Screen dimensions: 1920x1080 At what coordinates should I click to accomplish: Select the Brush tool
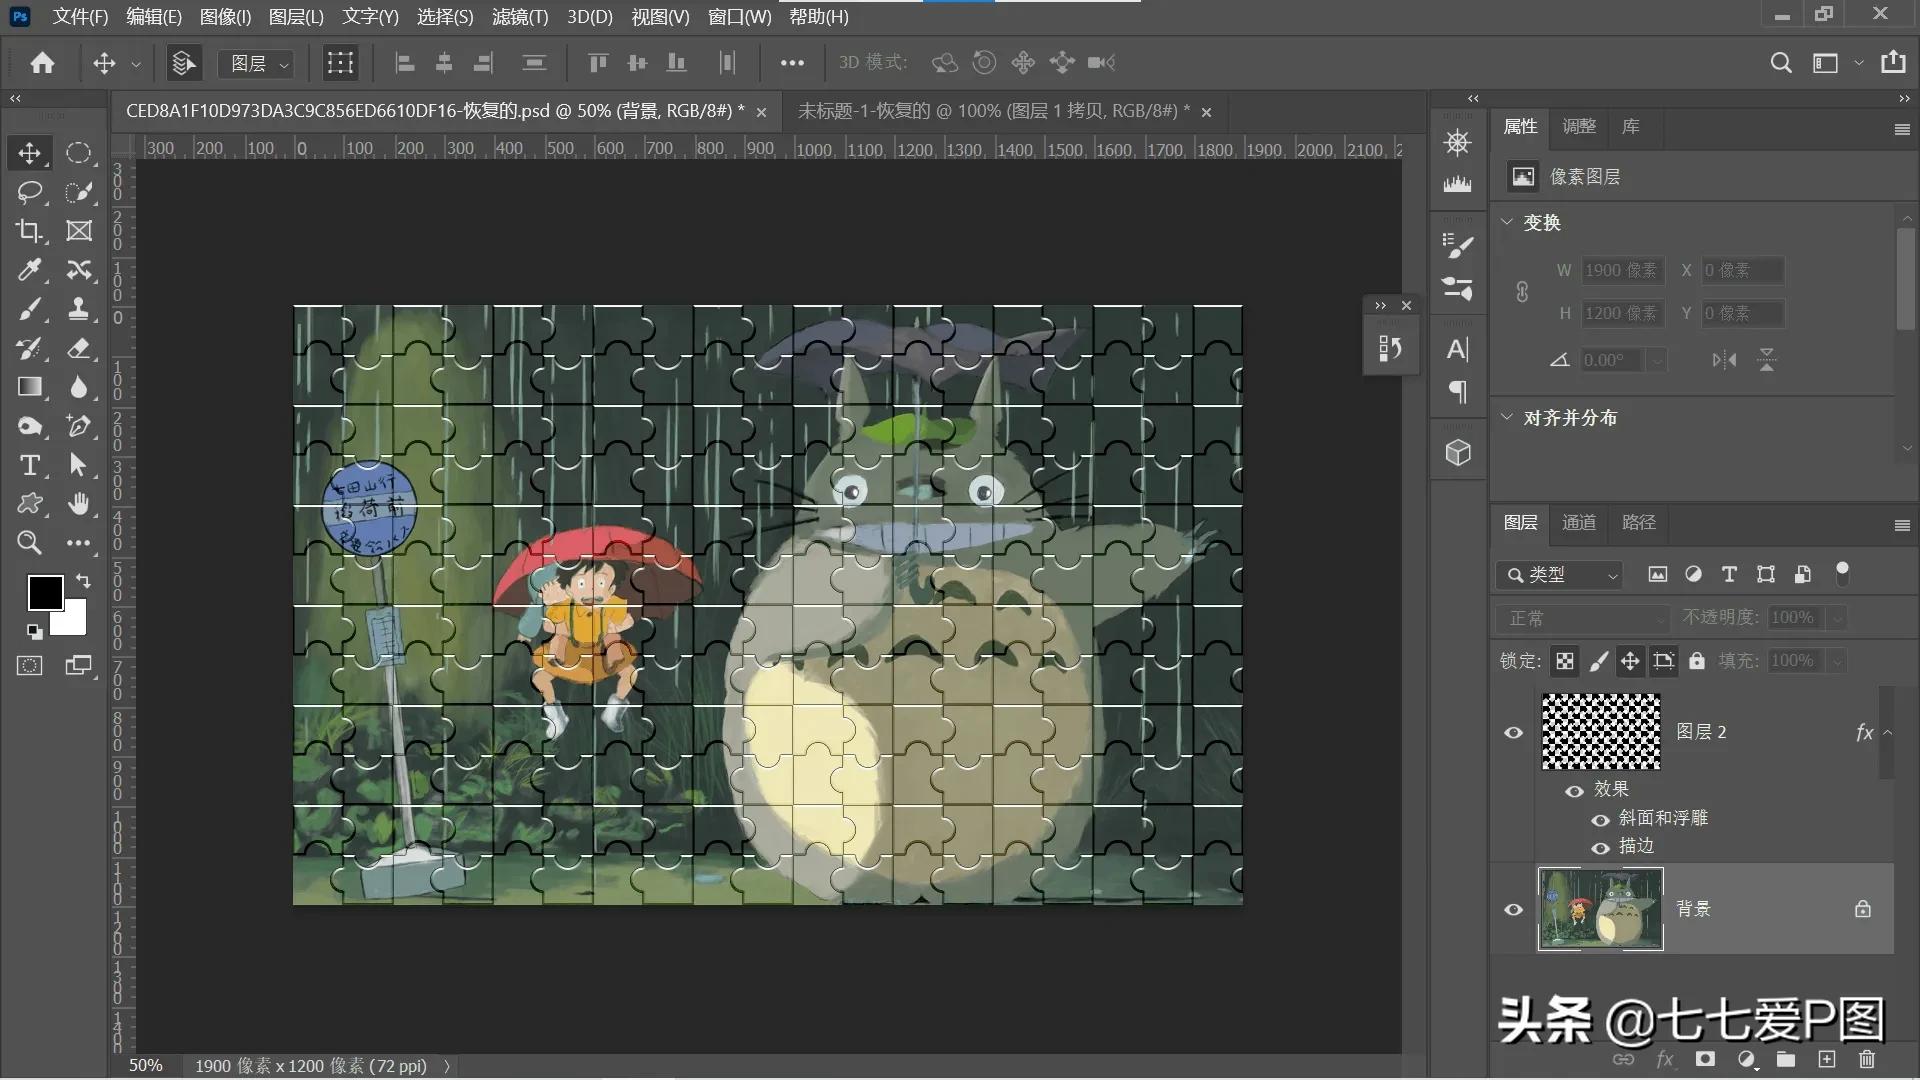point(29,309)
